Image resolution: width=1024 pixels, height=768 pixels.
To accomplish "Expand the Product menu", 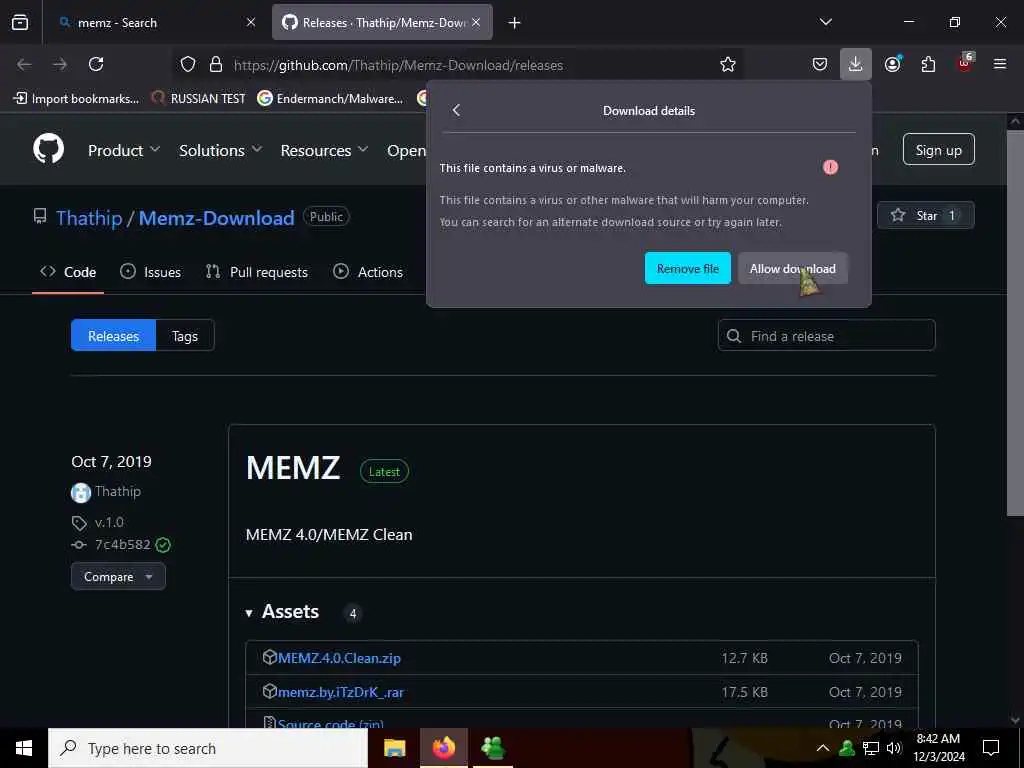I will pos(124,150).
